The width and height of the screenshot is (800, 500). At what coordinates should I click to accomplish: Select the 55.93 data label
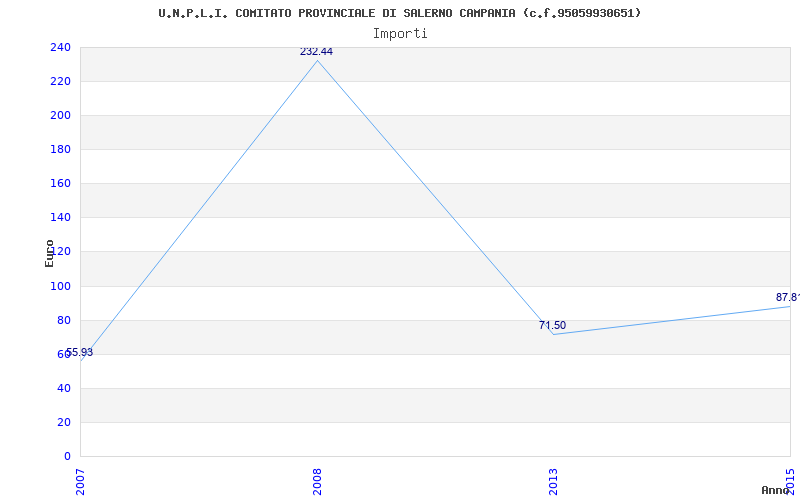coord(80,352)
